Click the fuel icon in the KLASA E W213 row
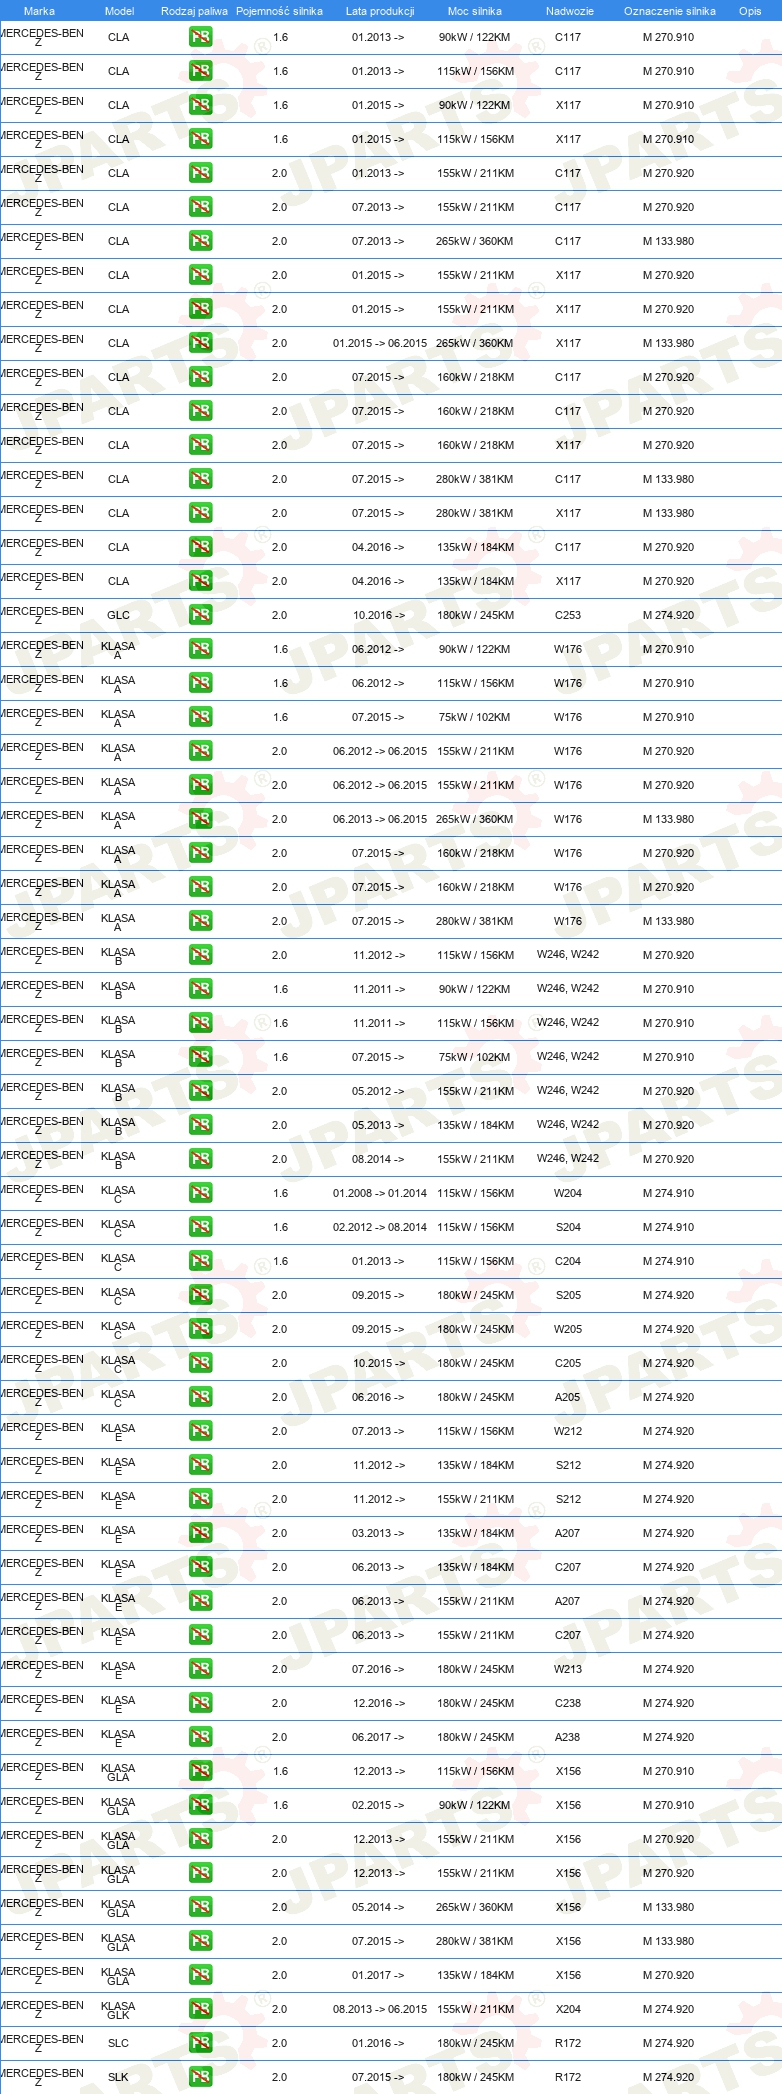Viewport: 782px width, 2094px height. pos(200,1669)
